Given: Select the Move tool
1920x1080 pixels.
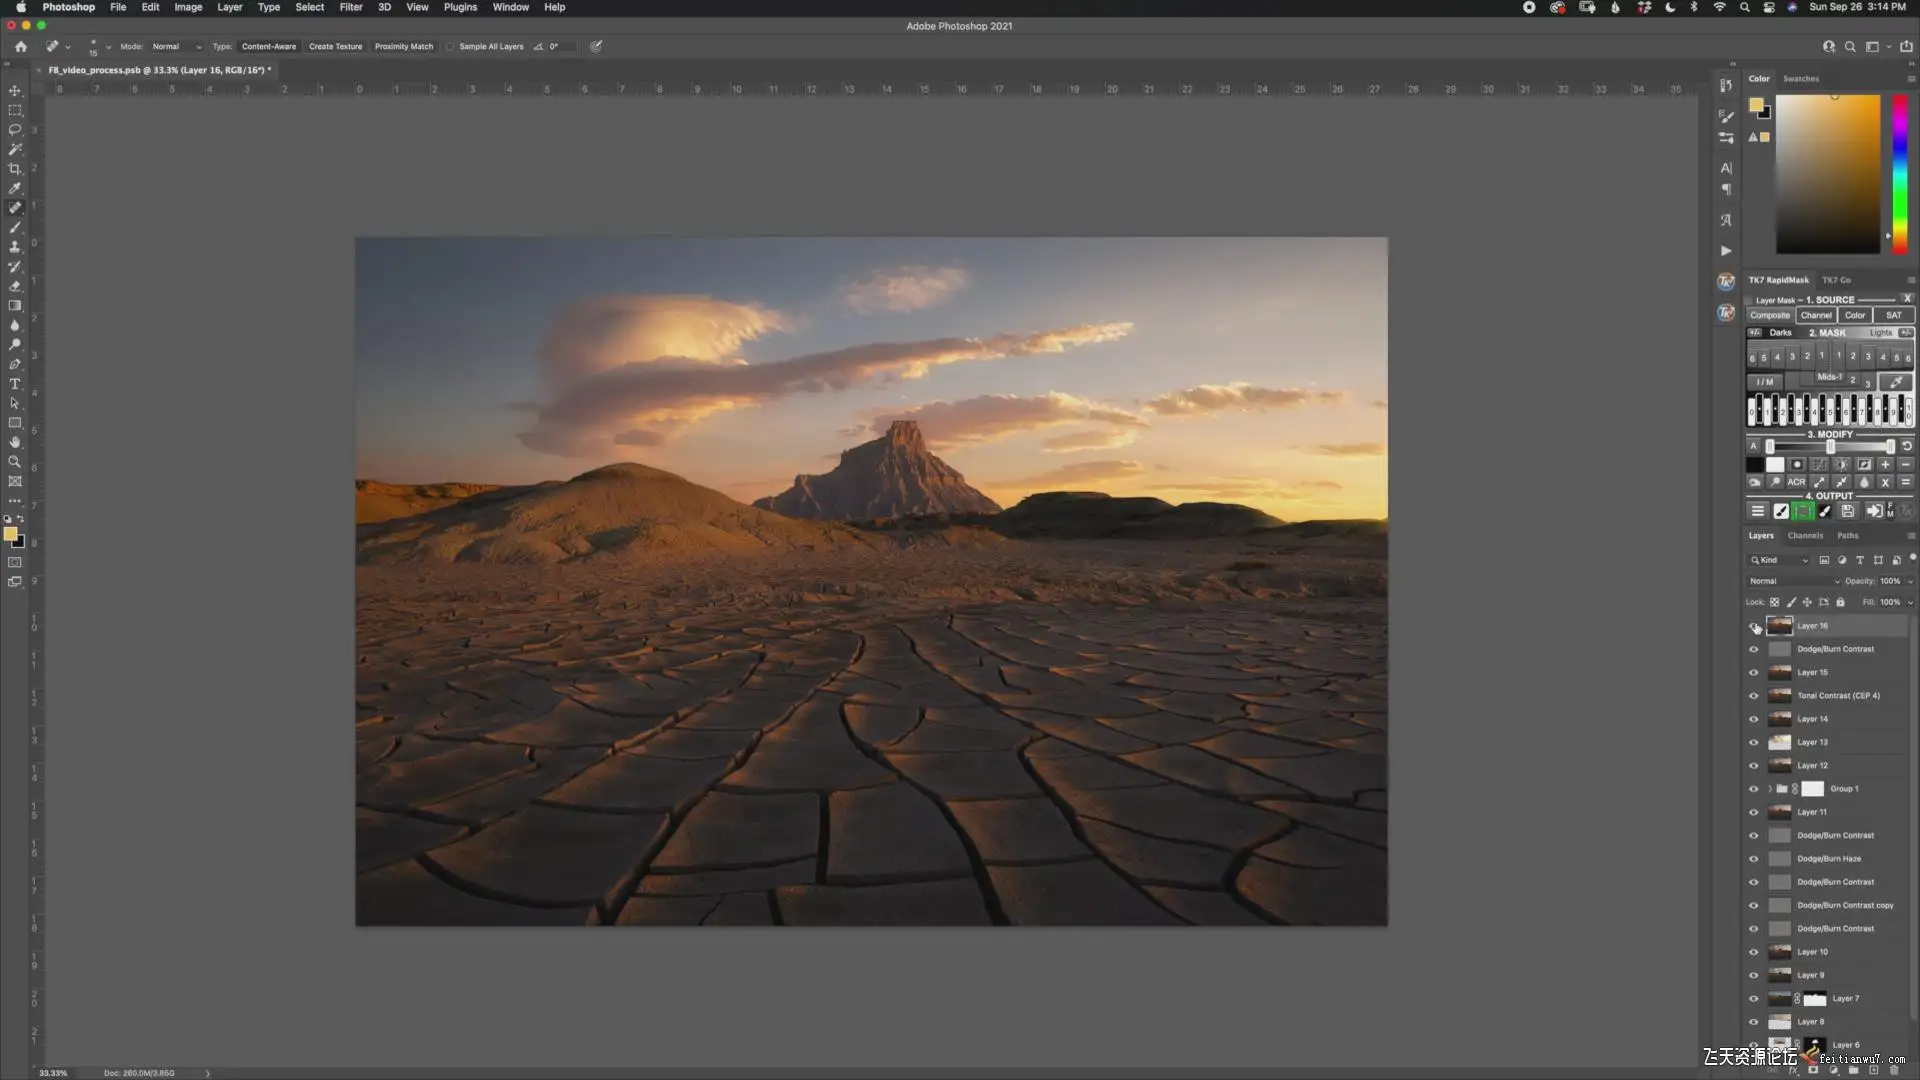Looking at the screenshot, I should pos(15,91).
